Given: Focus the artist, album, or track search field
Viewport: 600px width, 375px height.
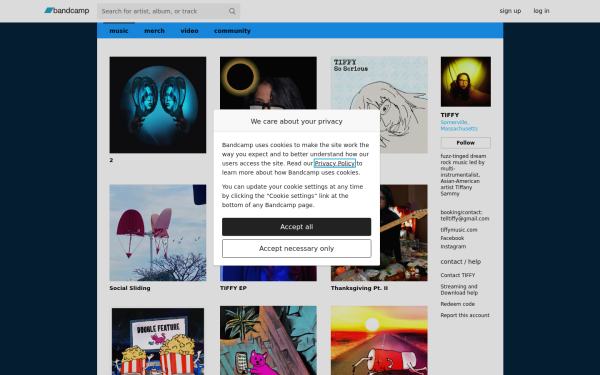Looking at the screenshot, I should coord(168,11).
